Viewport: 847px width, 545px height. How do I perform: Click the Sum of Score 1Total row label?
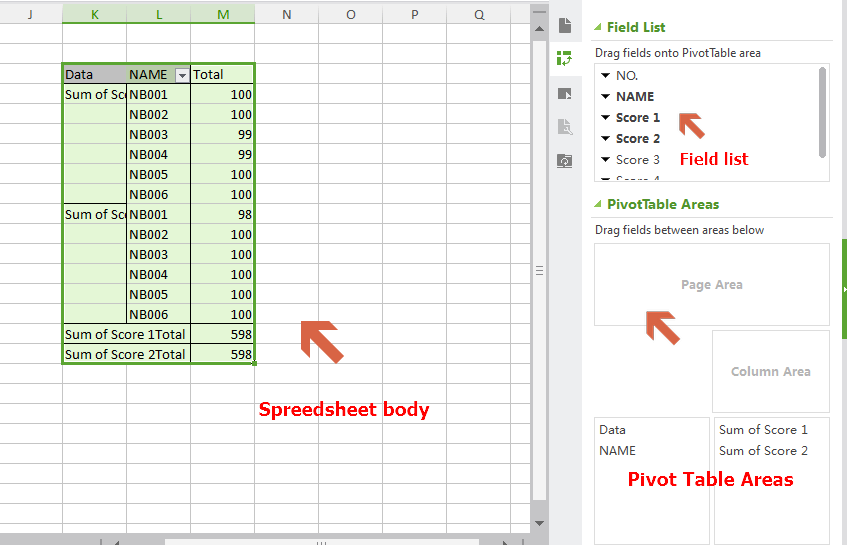pyautogui.click(x=126, y=334)
